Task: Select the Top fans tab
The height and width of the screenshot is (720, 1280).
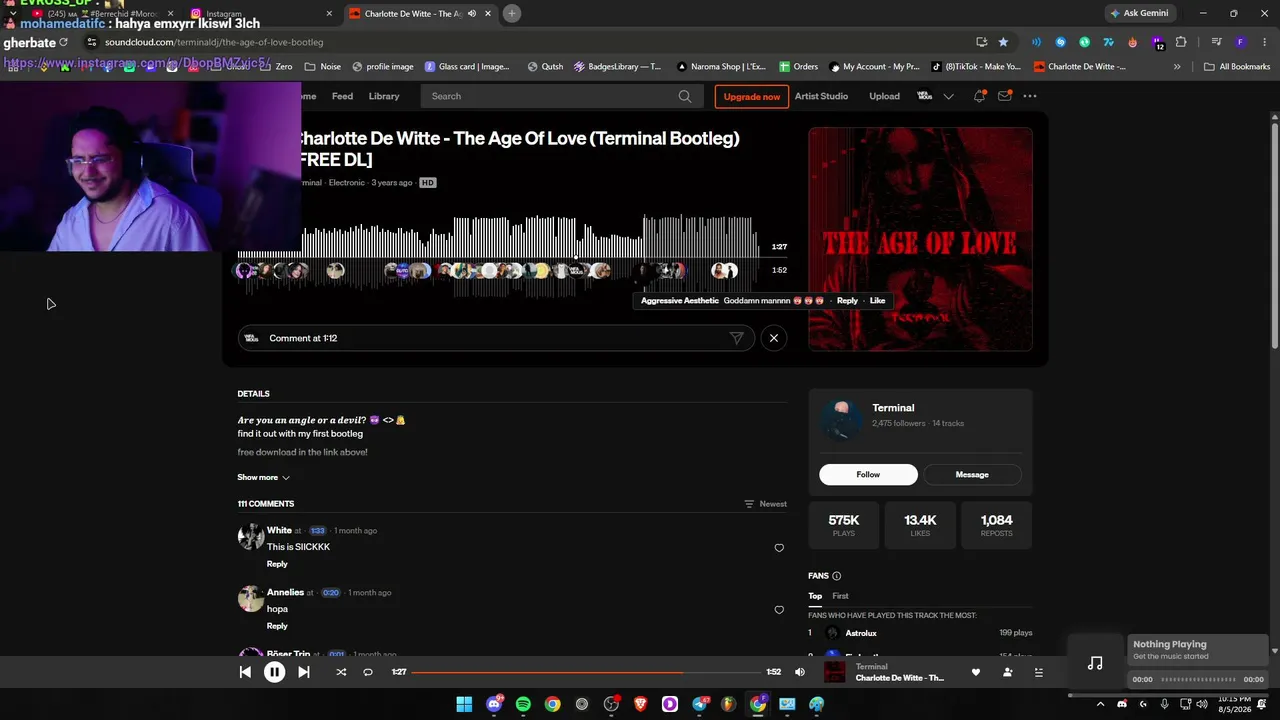Action: tap(815, 596)
